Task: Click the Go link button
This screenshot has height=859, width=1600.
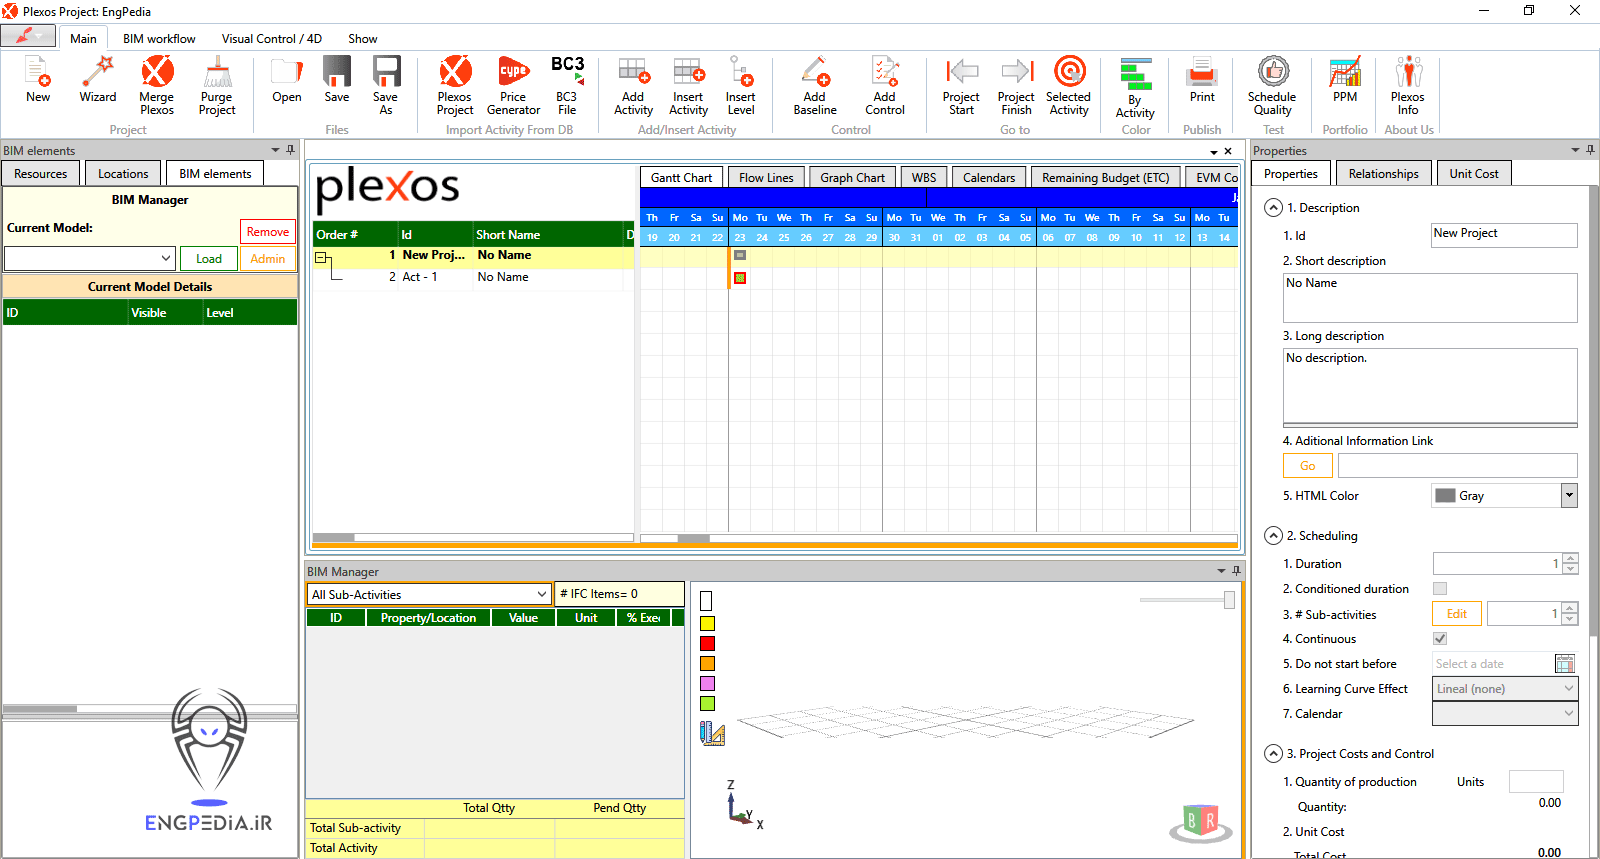Action: coord(1307,466)
